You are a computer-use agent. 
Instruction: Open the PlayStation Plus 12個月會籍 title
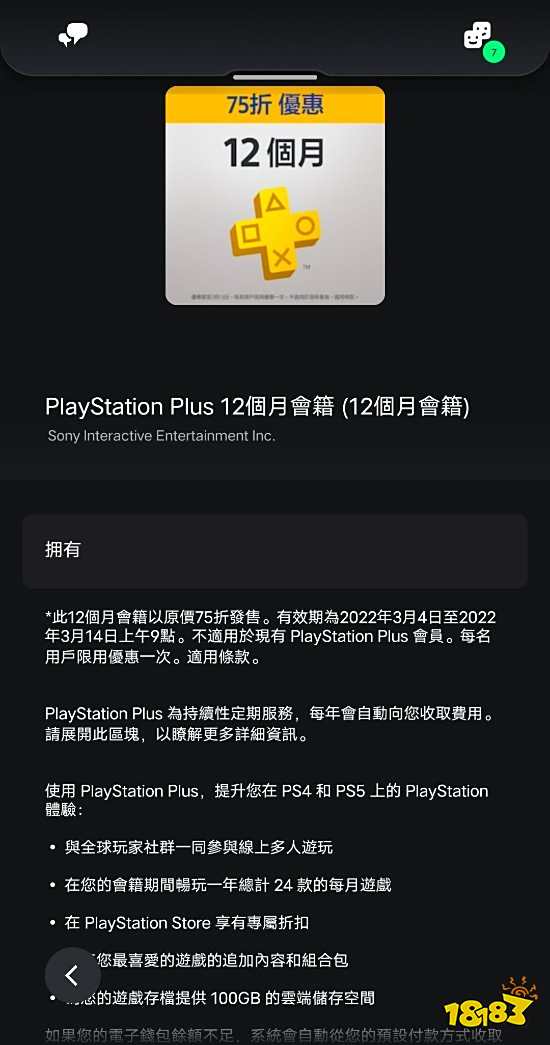coord(257,407)
